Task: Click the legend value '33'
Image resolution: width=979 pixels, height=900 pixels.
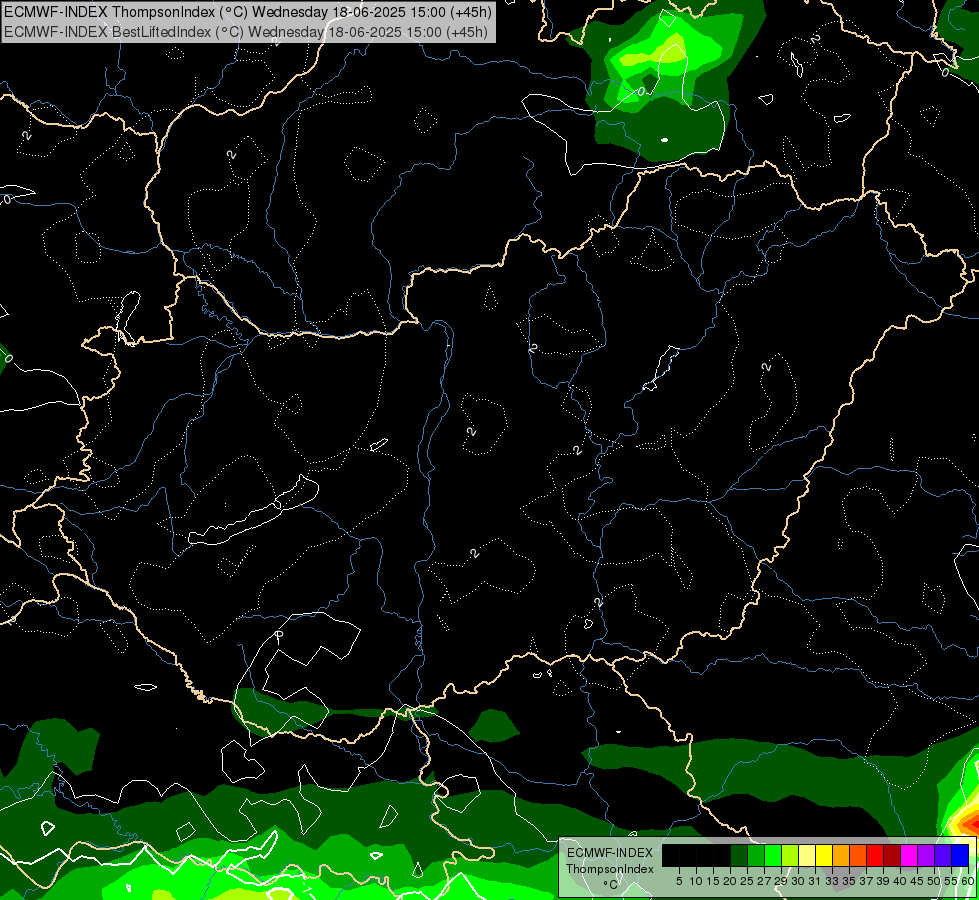Action: point(832,881)
